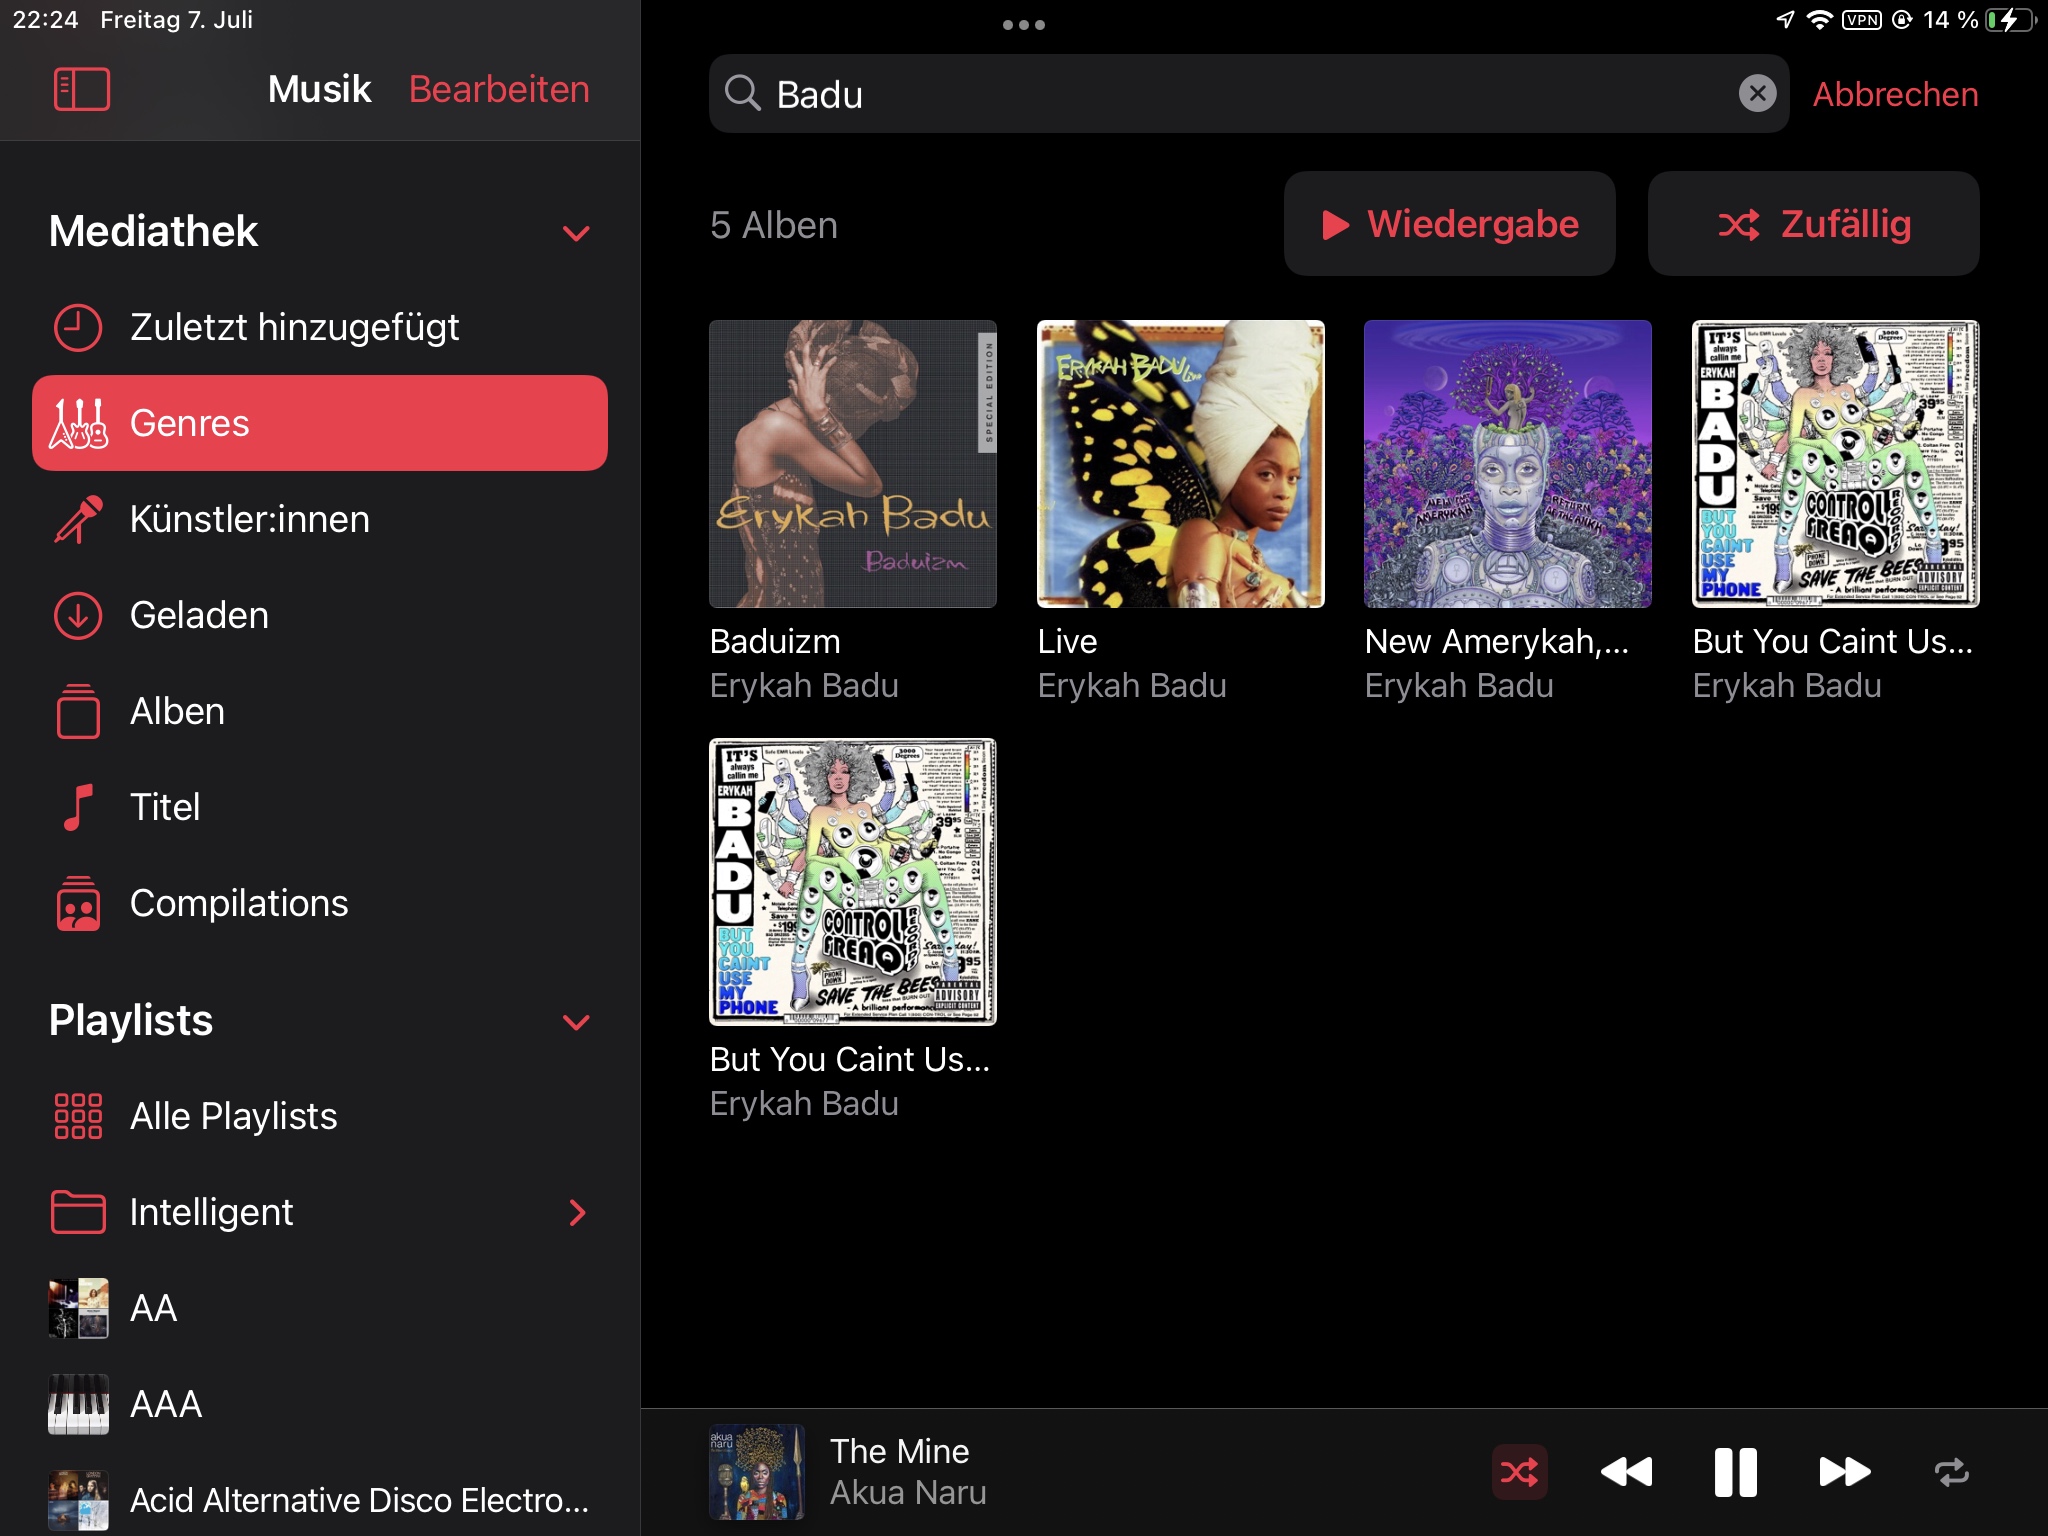Open Compilations in sidebar
Image resolution: width=2048 pixels, height=1536 pixels.
pos(320,903)
